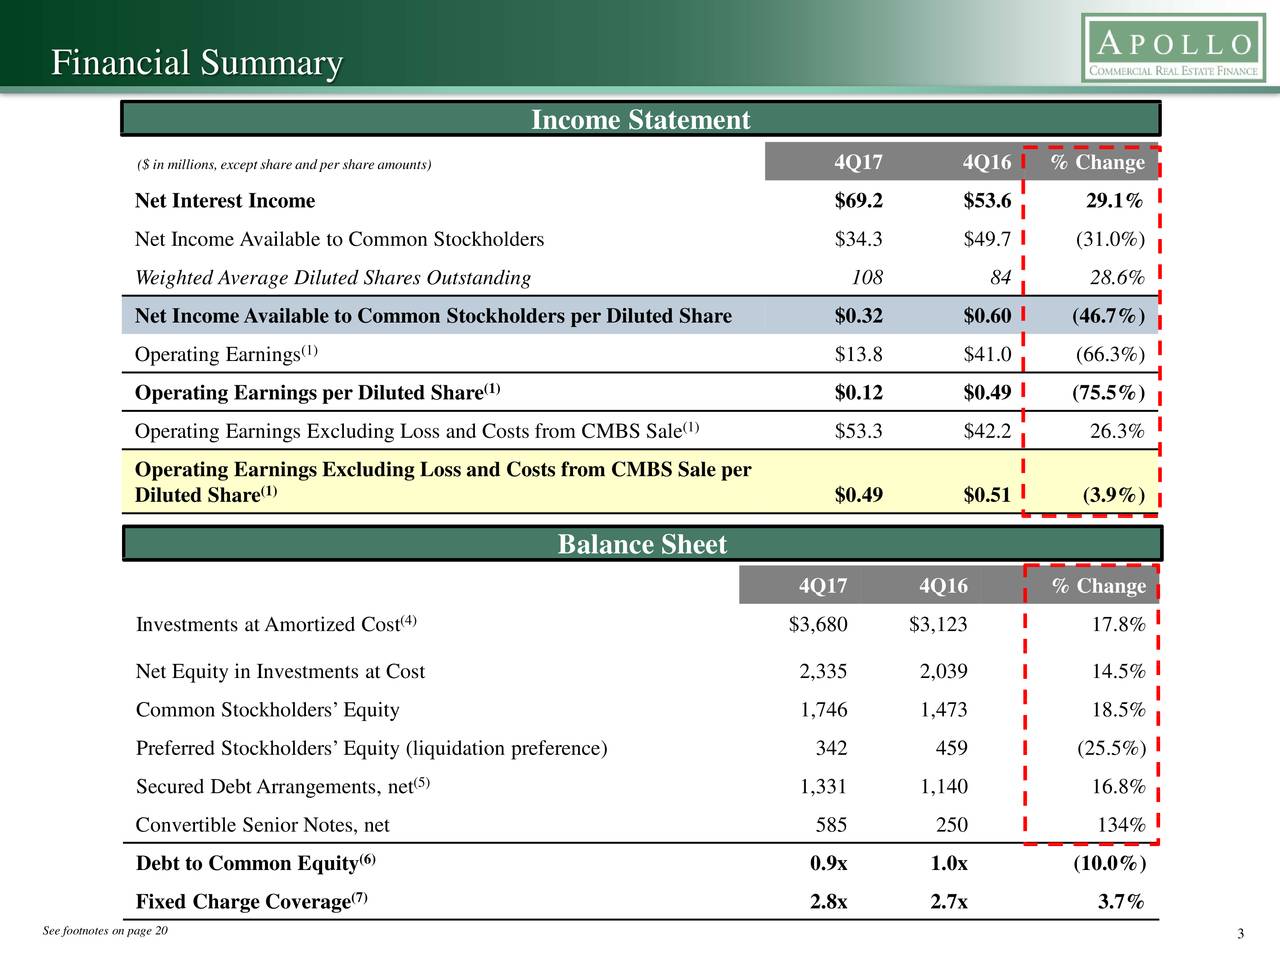Click the Income Statement section header
The height and width of the screenshot is (960, 1280).
[640, 120]
